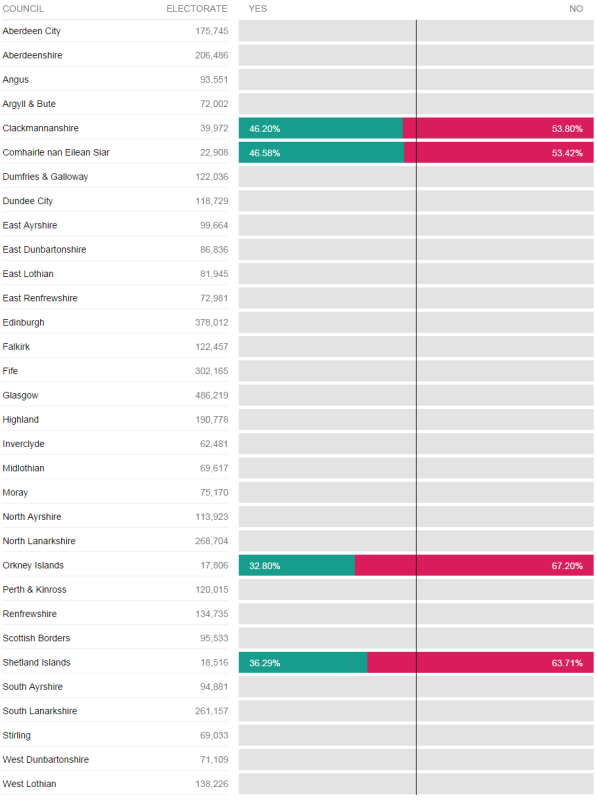Screen dimensions: 597x800
Task: Click Shetland Islands' 36.29% Yes bar
Action: 303,662
